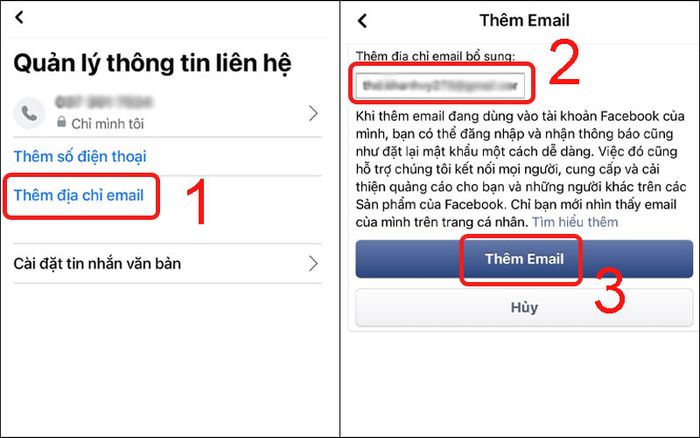Click the red number 1 annotation
This screenshot has height=438, width=700.
(x=196, y=201)
